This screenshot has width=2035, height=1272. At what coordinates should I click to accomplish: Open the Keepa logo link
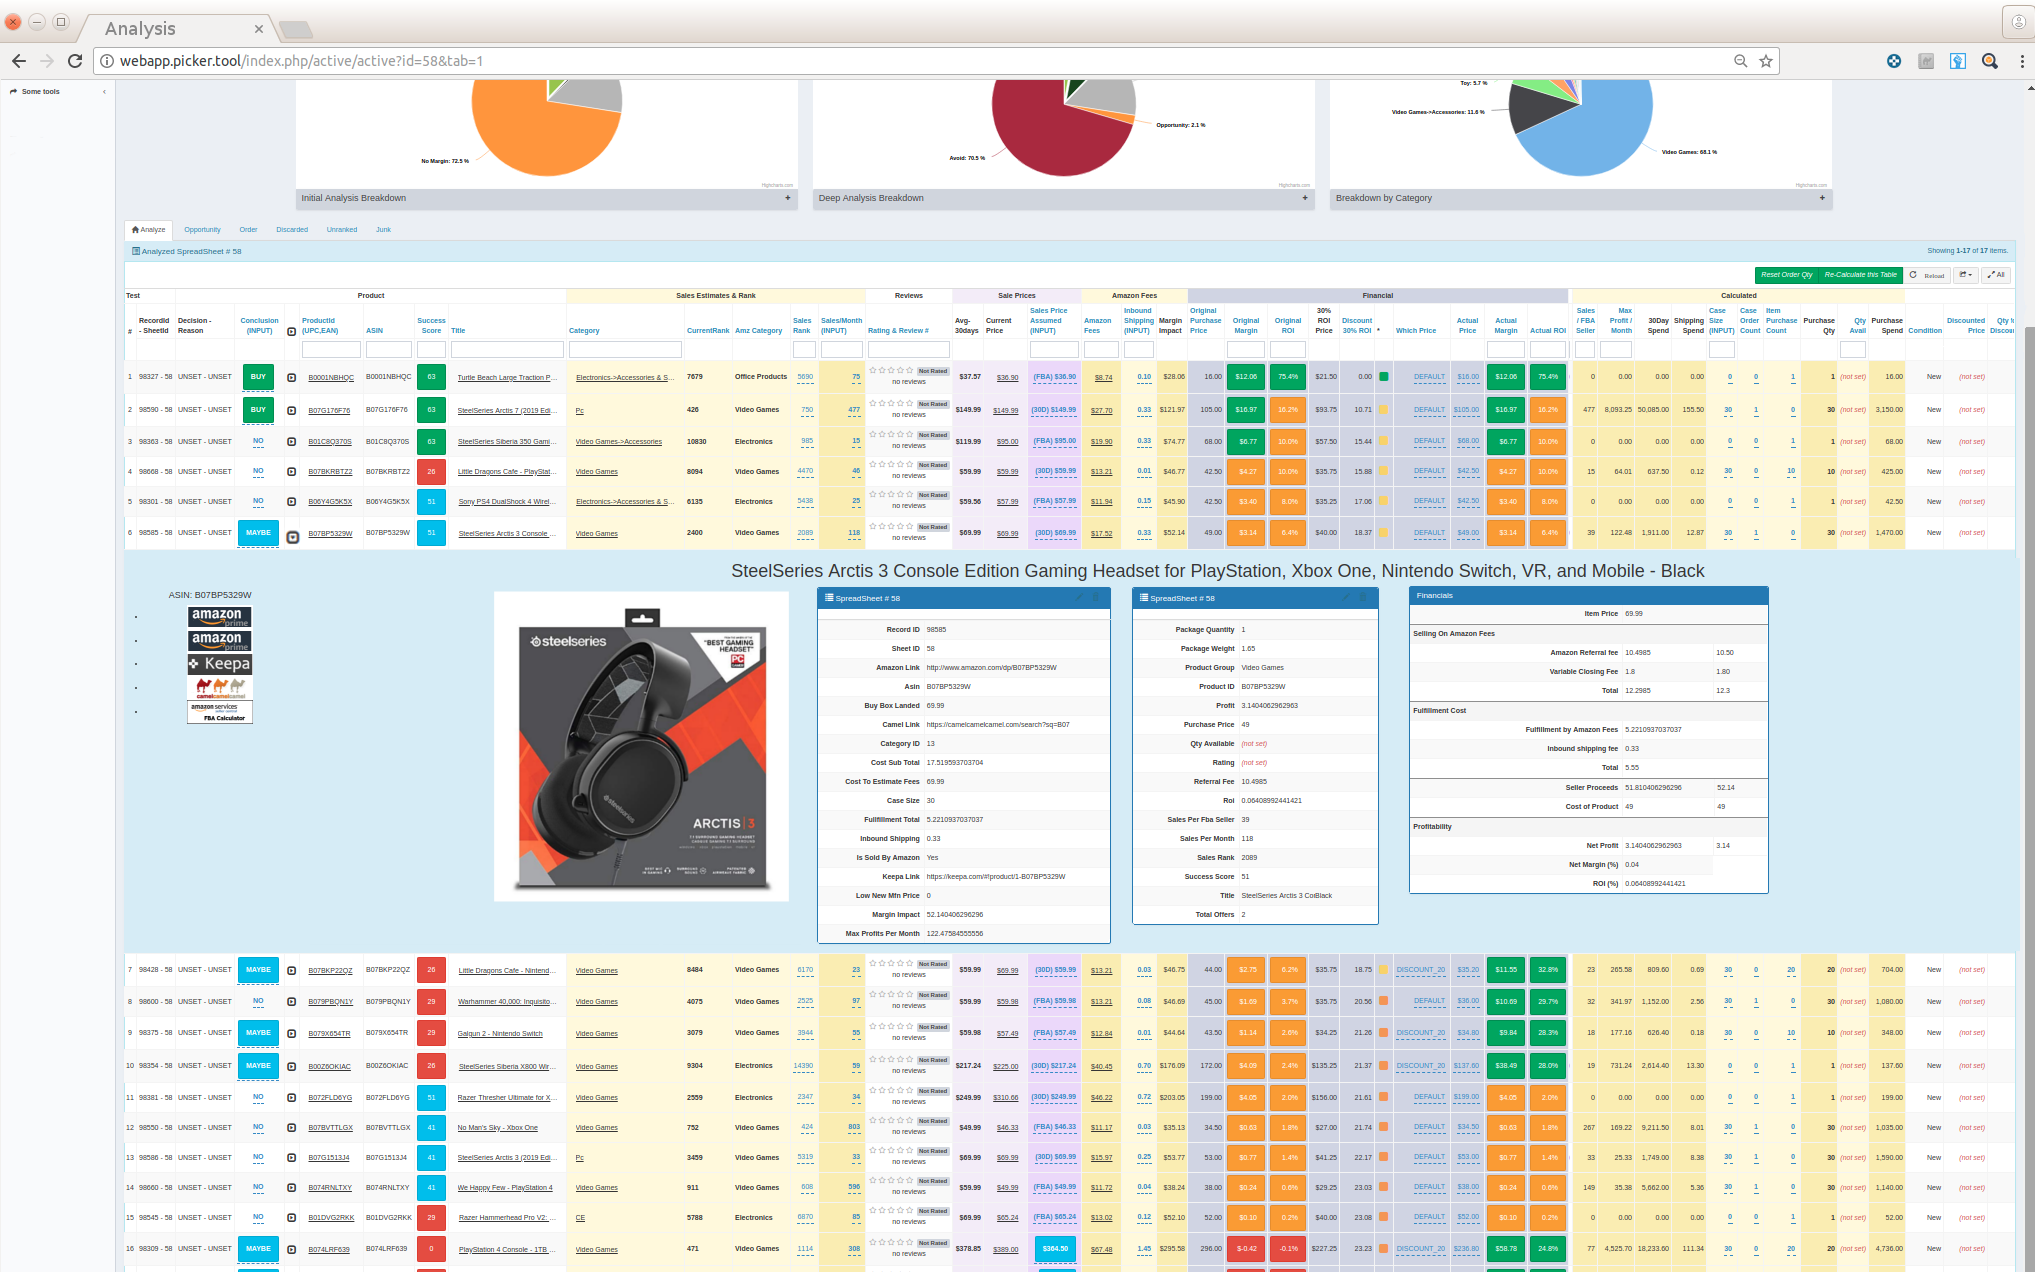[220, 664]
